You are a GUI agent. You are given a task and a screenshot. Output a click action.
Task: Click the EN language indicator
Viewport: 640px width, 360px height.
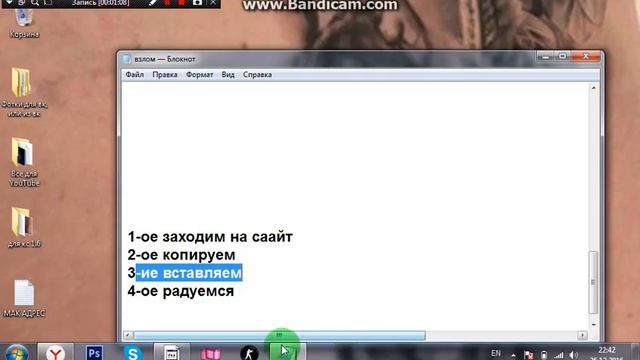[x=496, y=353]
